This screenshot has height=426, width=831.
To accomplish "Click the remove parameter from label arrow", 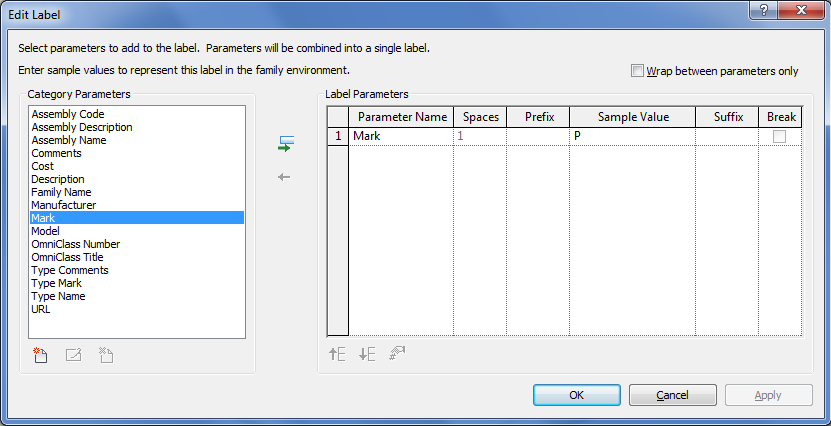I will click(285, 177).
